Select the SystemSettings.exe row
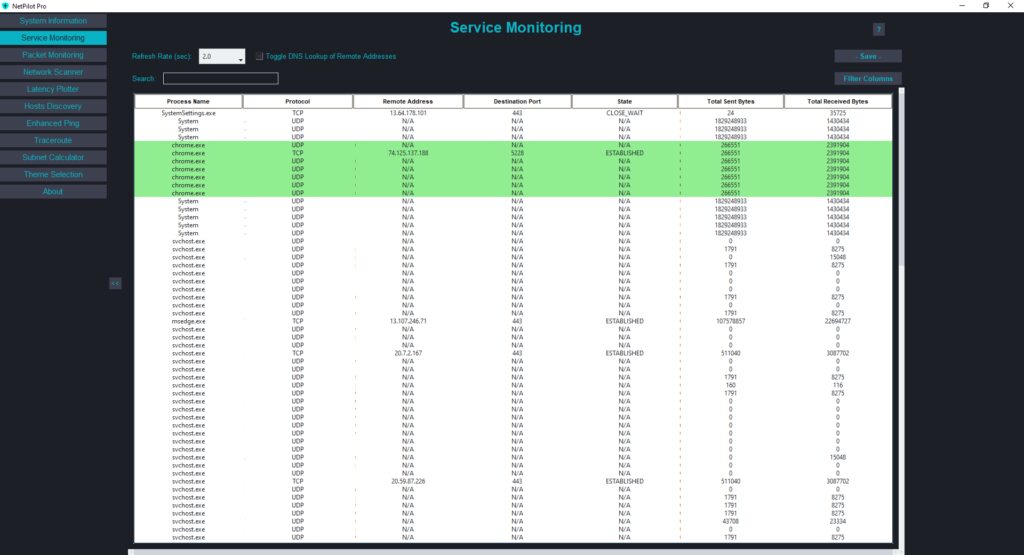1024x555 pixels. click(x=513, y=113)
